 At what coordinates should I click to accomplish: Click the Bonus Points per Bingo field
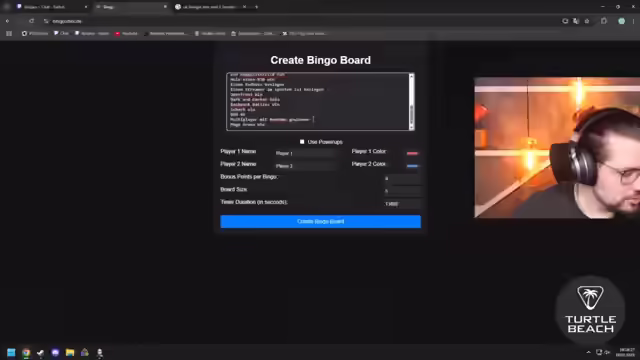(x=402, y=178)
